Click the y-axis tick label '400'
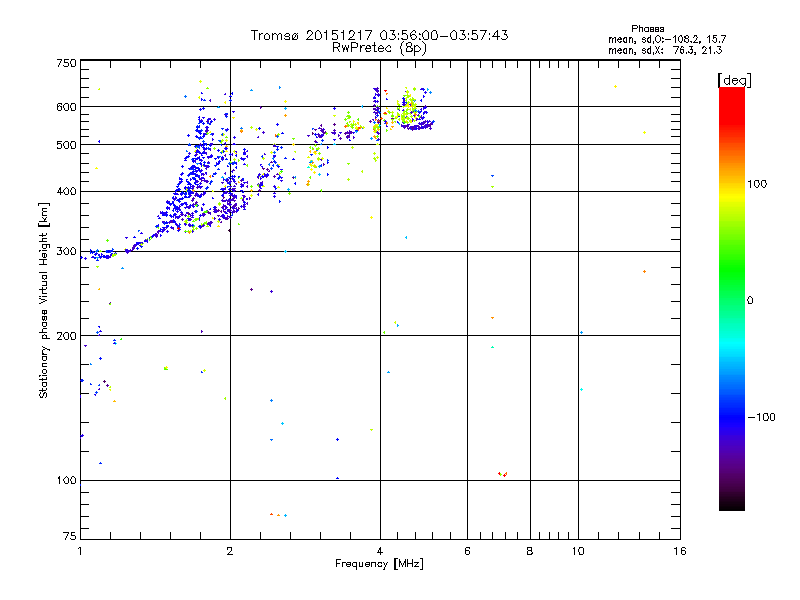The height and width of the screenshot is (600, 800). (66, 192)
